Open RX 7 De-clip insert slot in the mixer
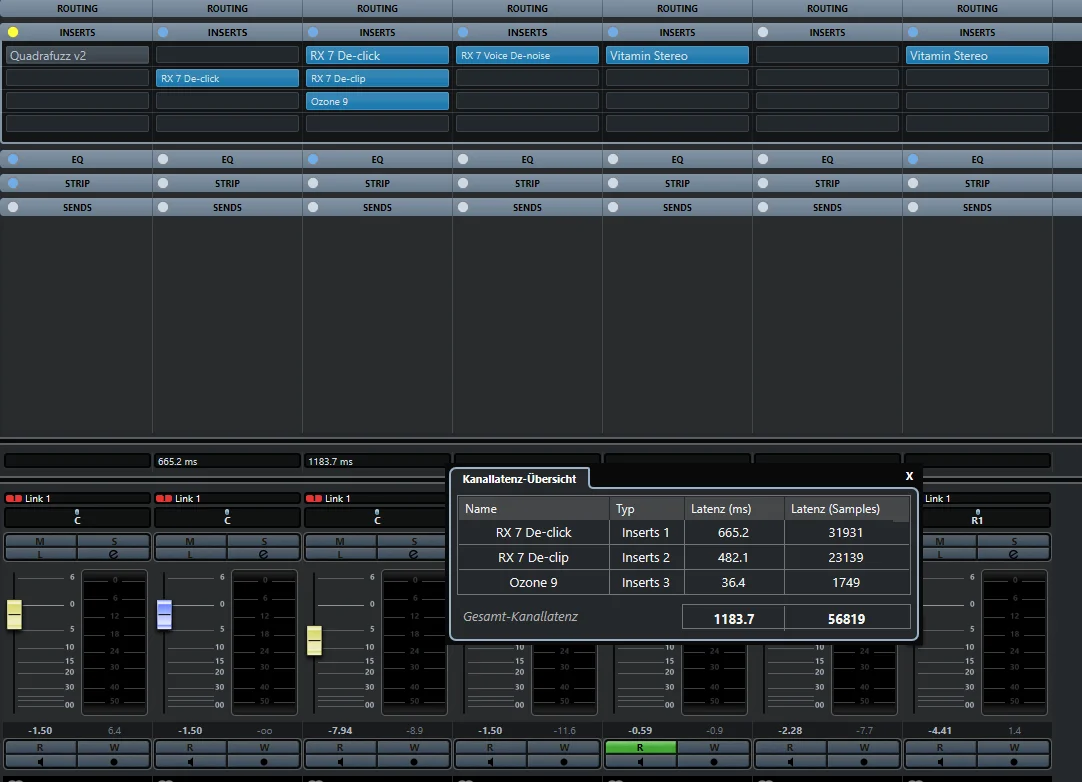Viewport: 1082px width, 782px height. 377,79
